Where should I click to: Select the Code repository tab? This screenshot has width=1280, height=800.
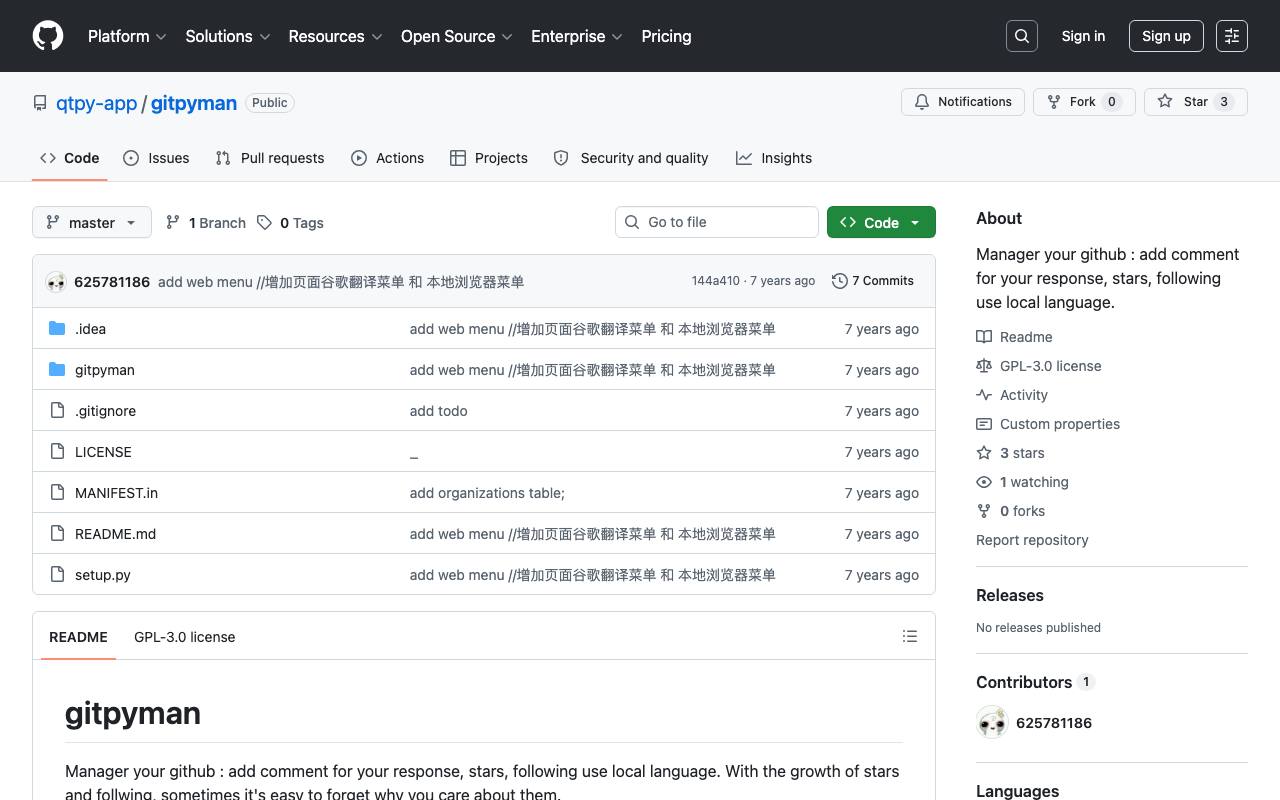(70, 158)
